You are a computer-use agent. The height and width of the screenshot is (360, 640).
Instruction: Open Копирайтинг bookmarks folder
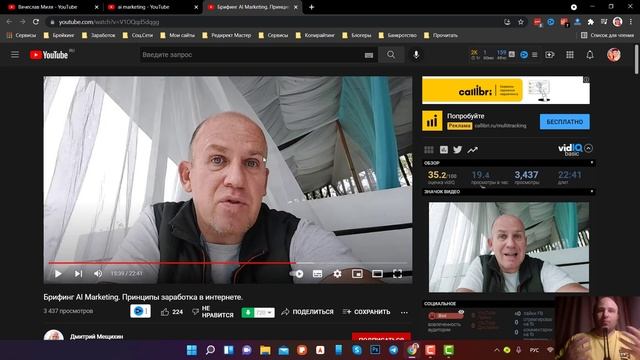point(315,36)
